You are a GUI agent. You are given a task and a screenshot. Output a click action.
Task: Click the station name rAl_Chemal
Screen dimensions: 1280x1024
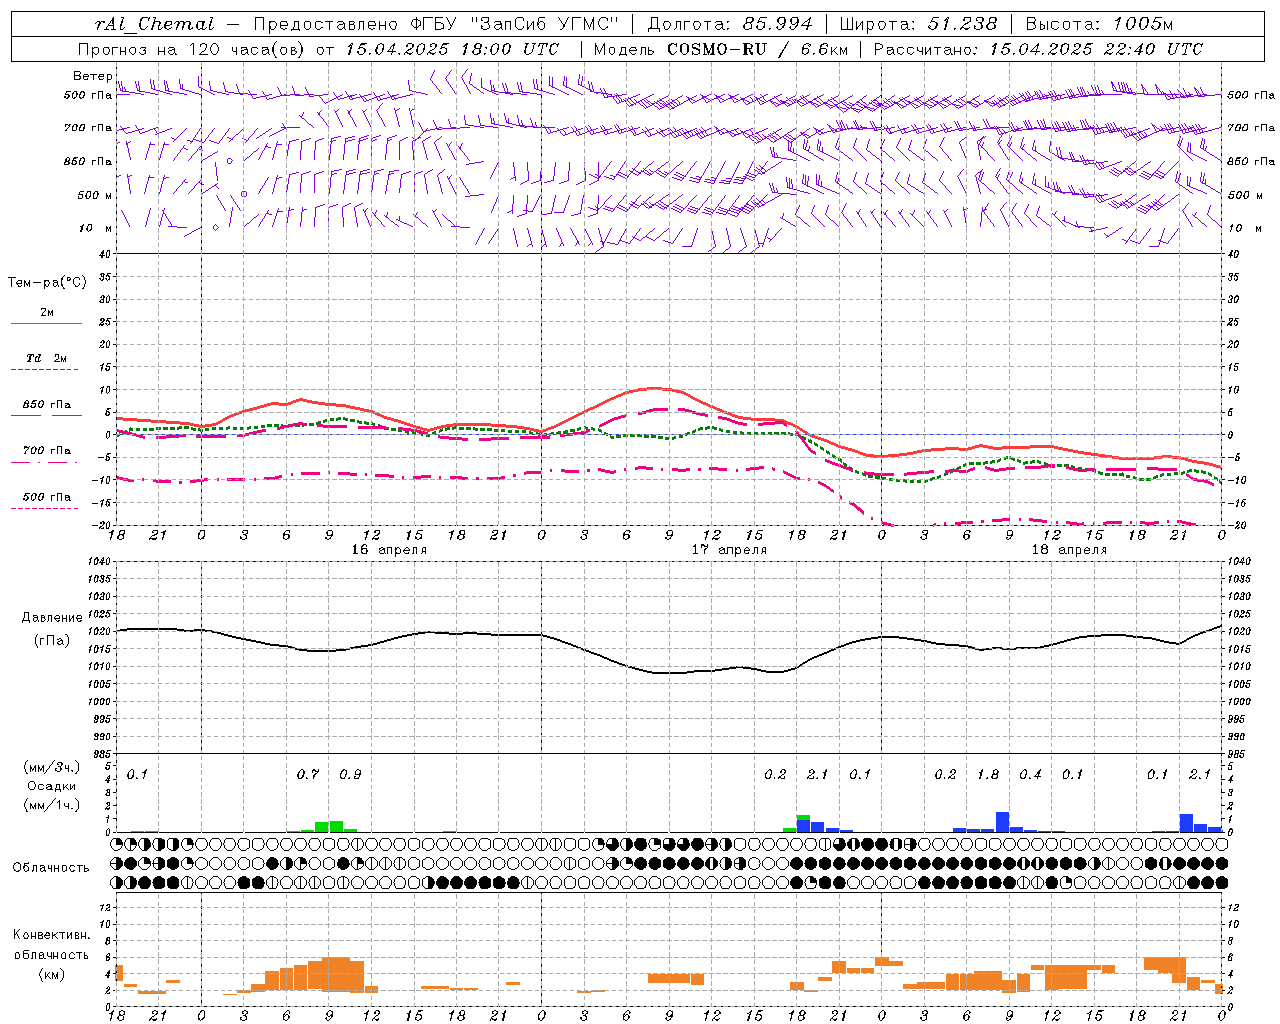155,24
